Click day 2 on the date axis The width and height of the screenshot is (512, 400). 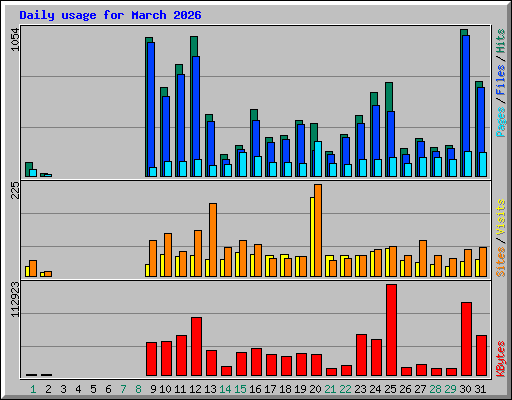(x=48, y=389)
